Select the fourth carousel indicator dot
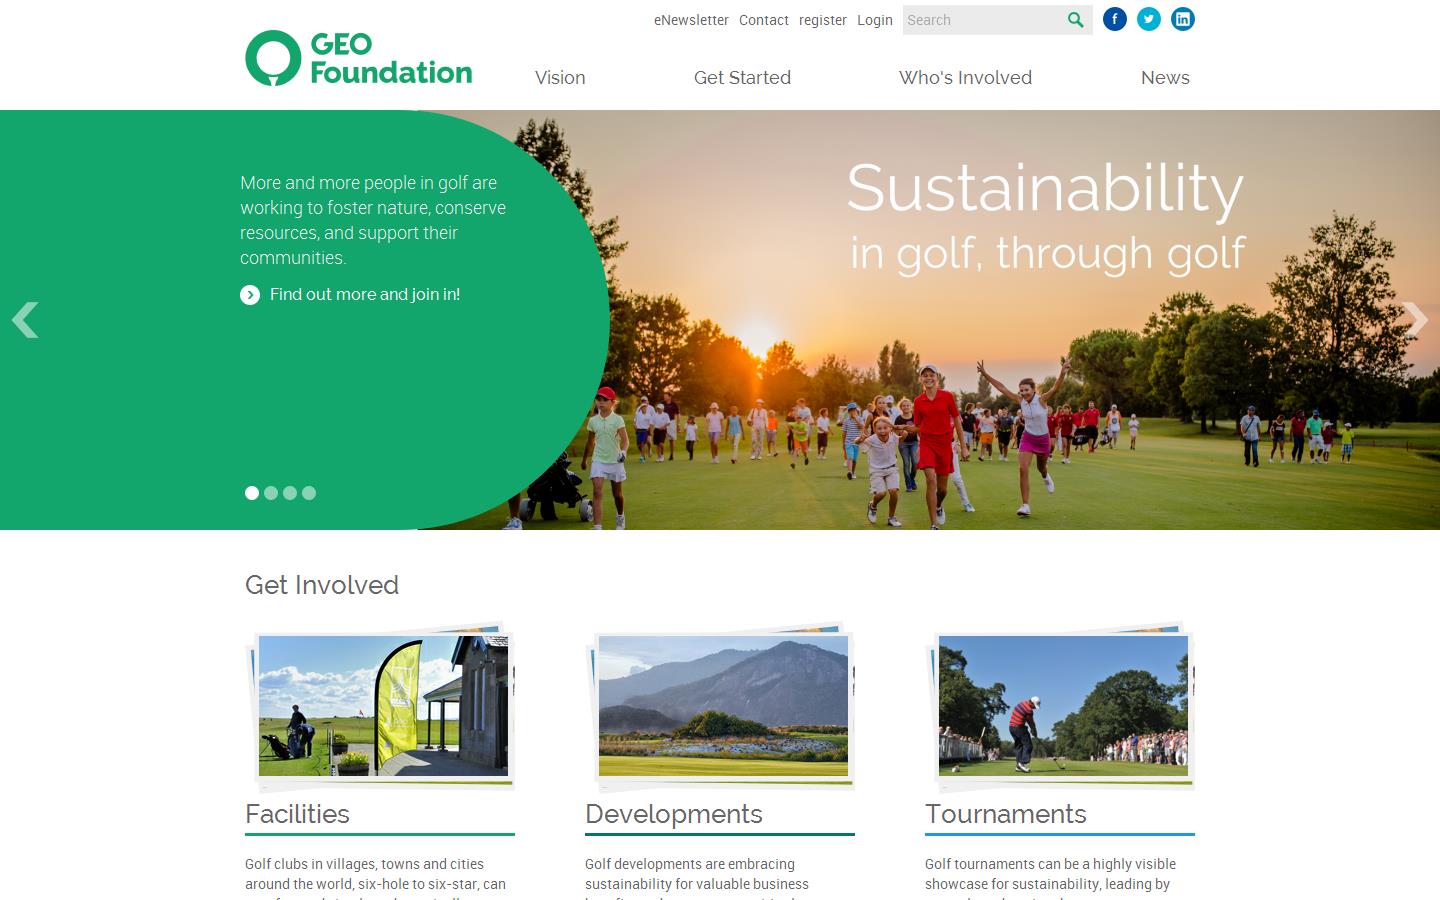This screenshot has height=900, width=1440. pos(308,493)
